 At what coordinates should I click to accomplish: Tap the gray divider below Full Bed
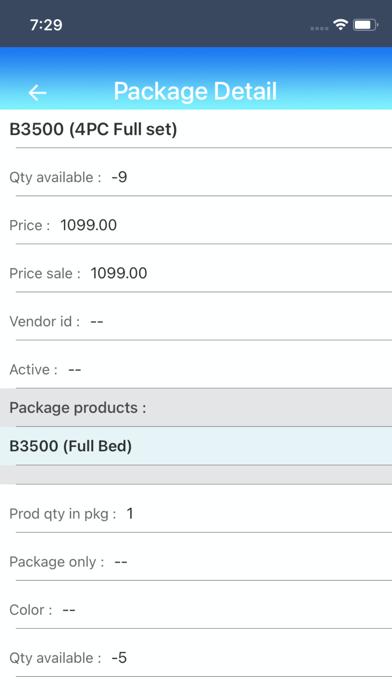pyautogui.click(x=196, y=475)
